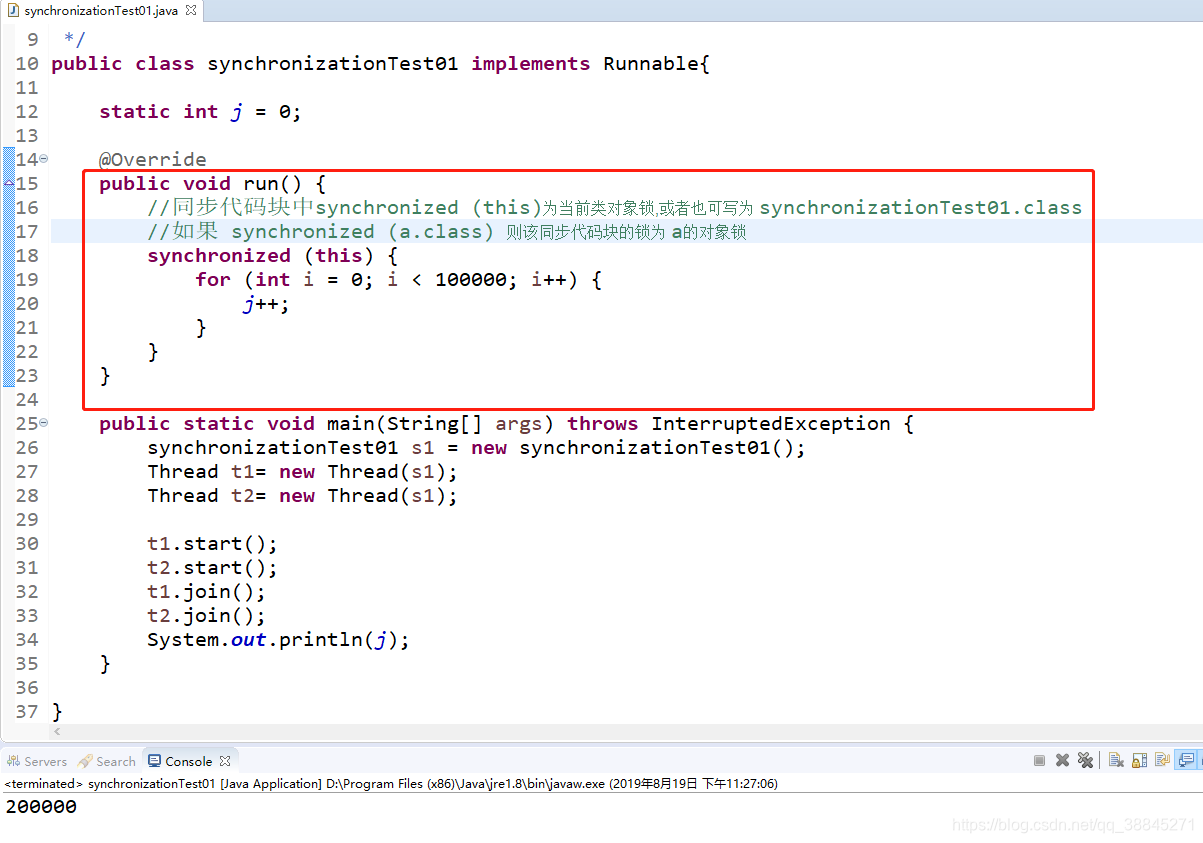This screenshot has height=843, width=1203.
Task: Click '200000' output in the console
Action: [41, 806]
